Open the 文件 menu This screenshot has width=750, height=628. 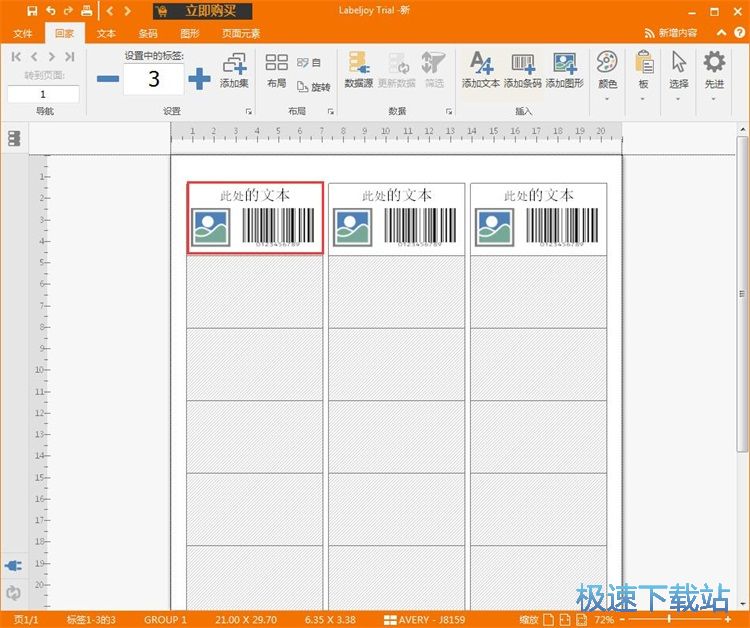tap(22, 33)
